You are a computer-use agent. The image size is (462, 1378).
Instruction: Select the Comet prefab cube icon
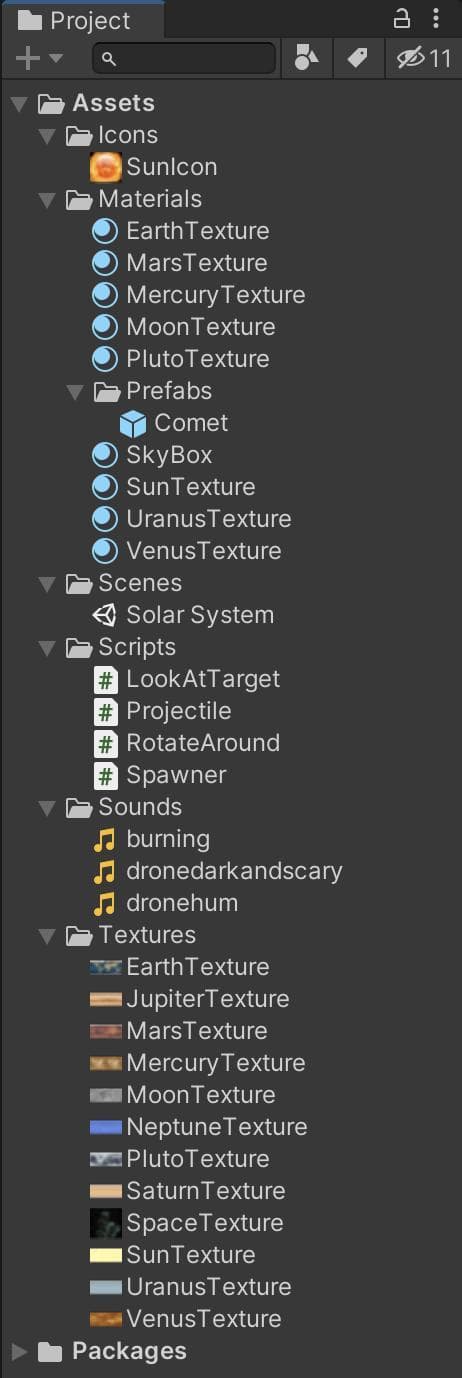[133, 424]
